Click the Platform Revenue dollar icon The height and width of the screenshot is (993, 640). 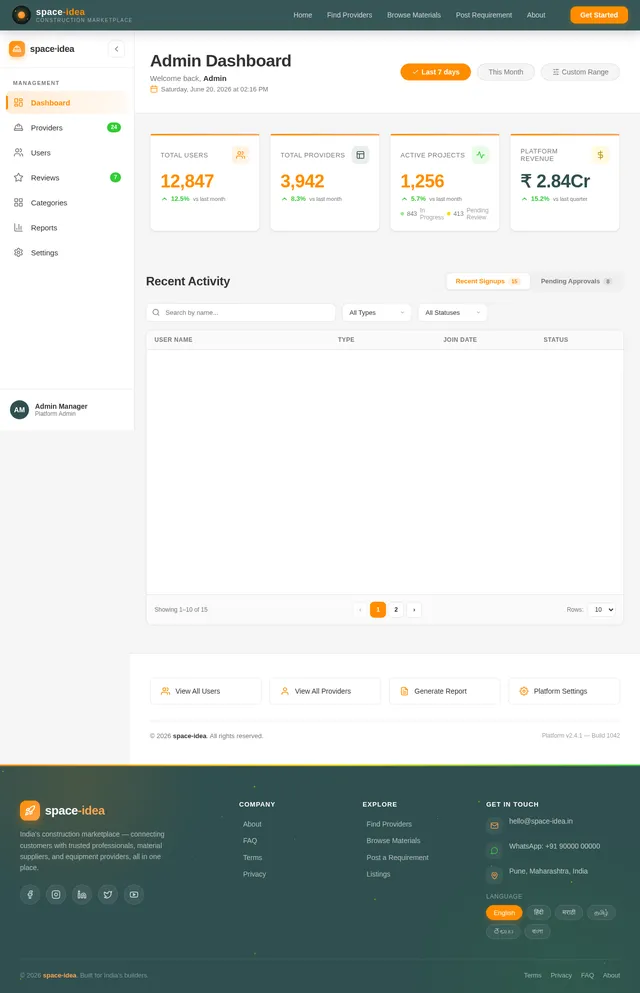click(x=600, y=155)
